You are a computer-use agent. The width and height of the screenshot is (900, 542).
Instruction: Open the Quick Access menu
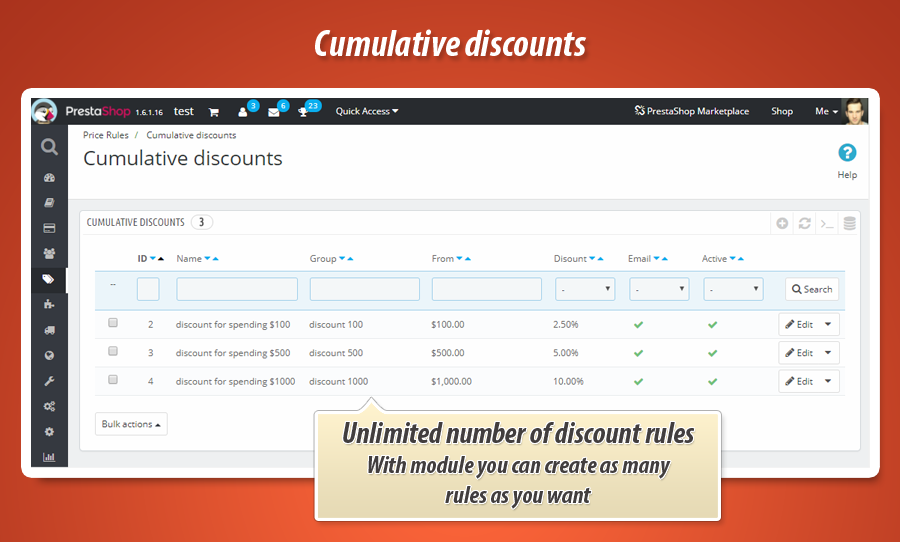click(x=366, y=111)
